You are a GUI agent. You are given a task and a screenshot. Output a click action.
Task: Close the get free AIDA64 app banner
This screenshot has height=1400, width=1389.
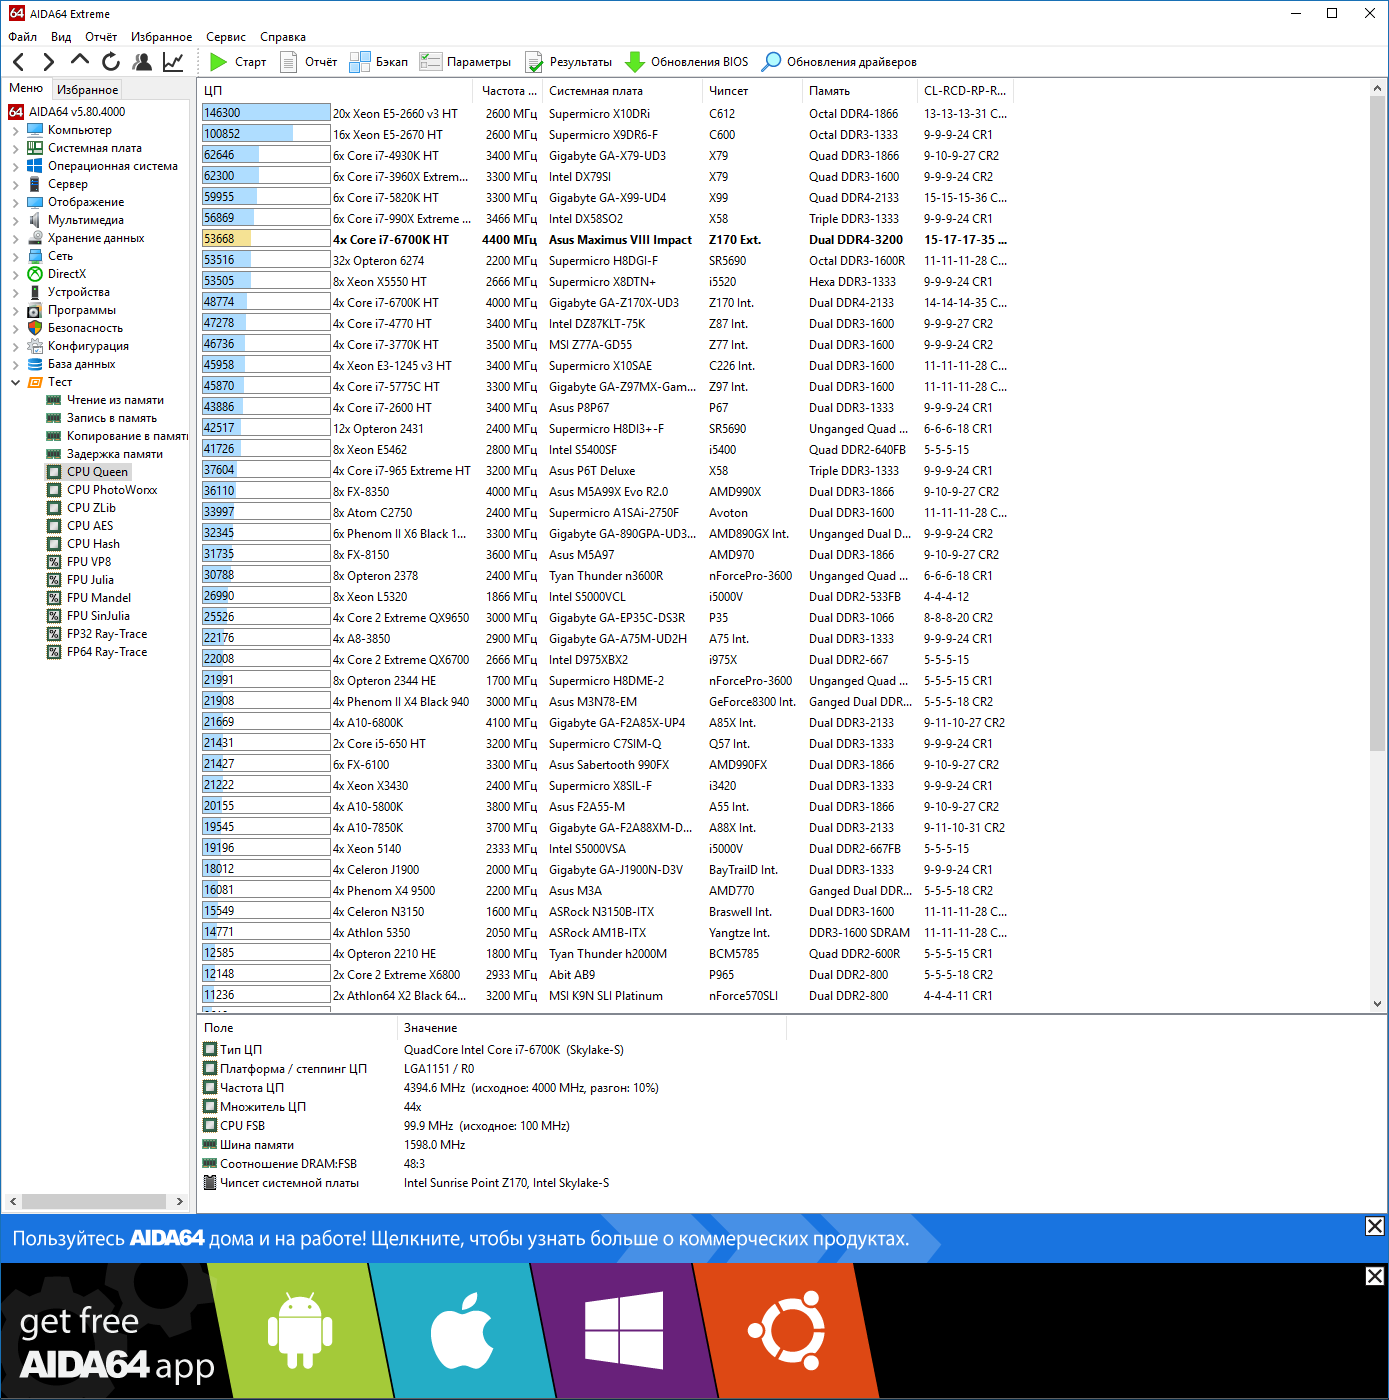[x=1375, y=1276]
